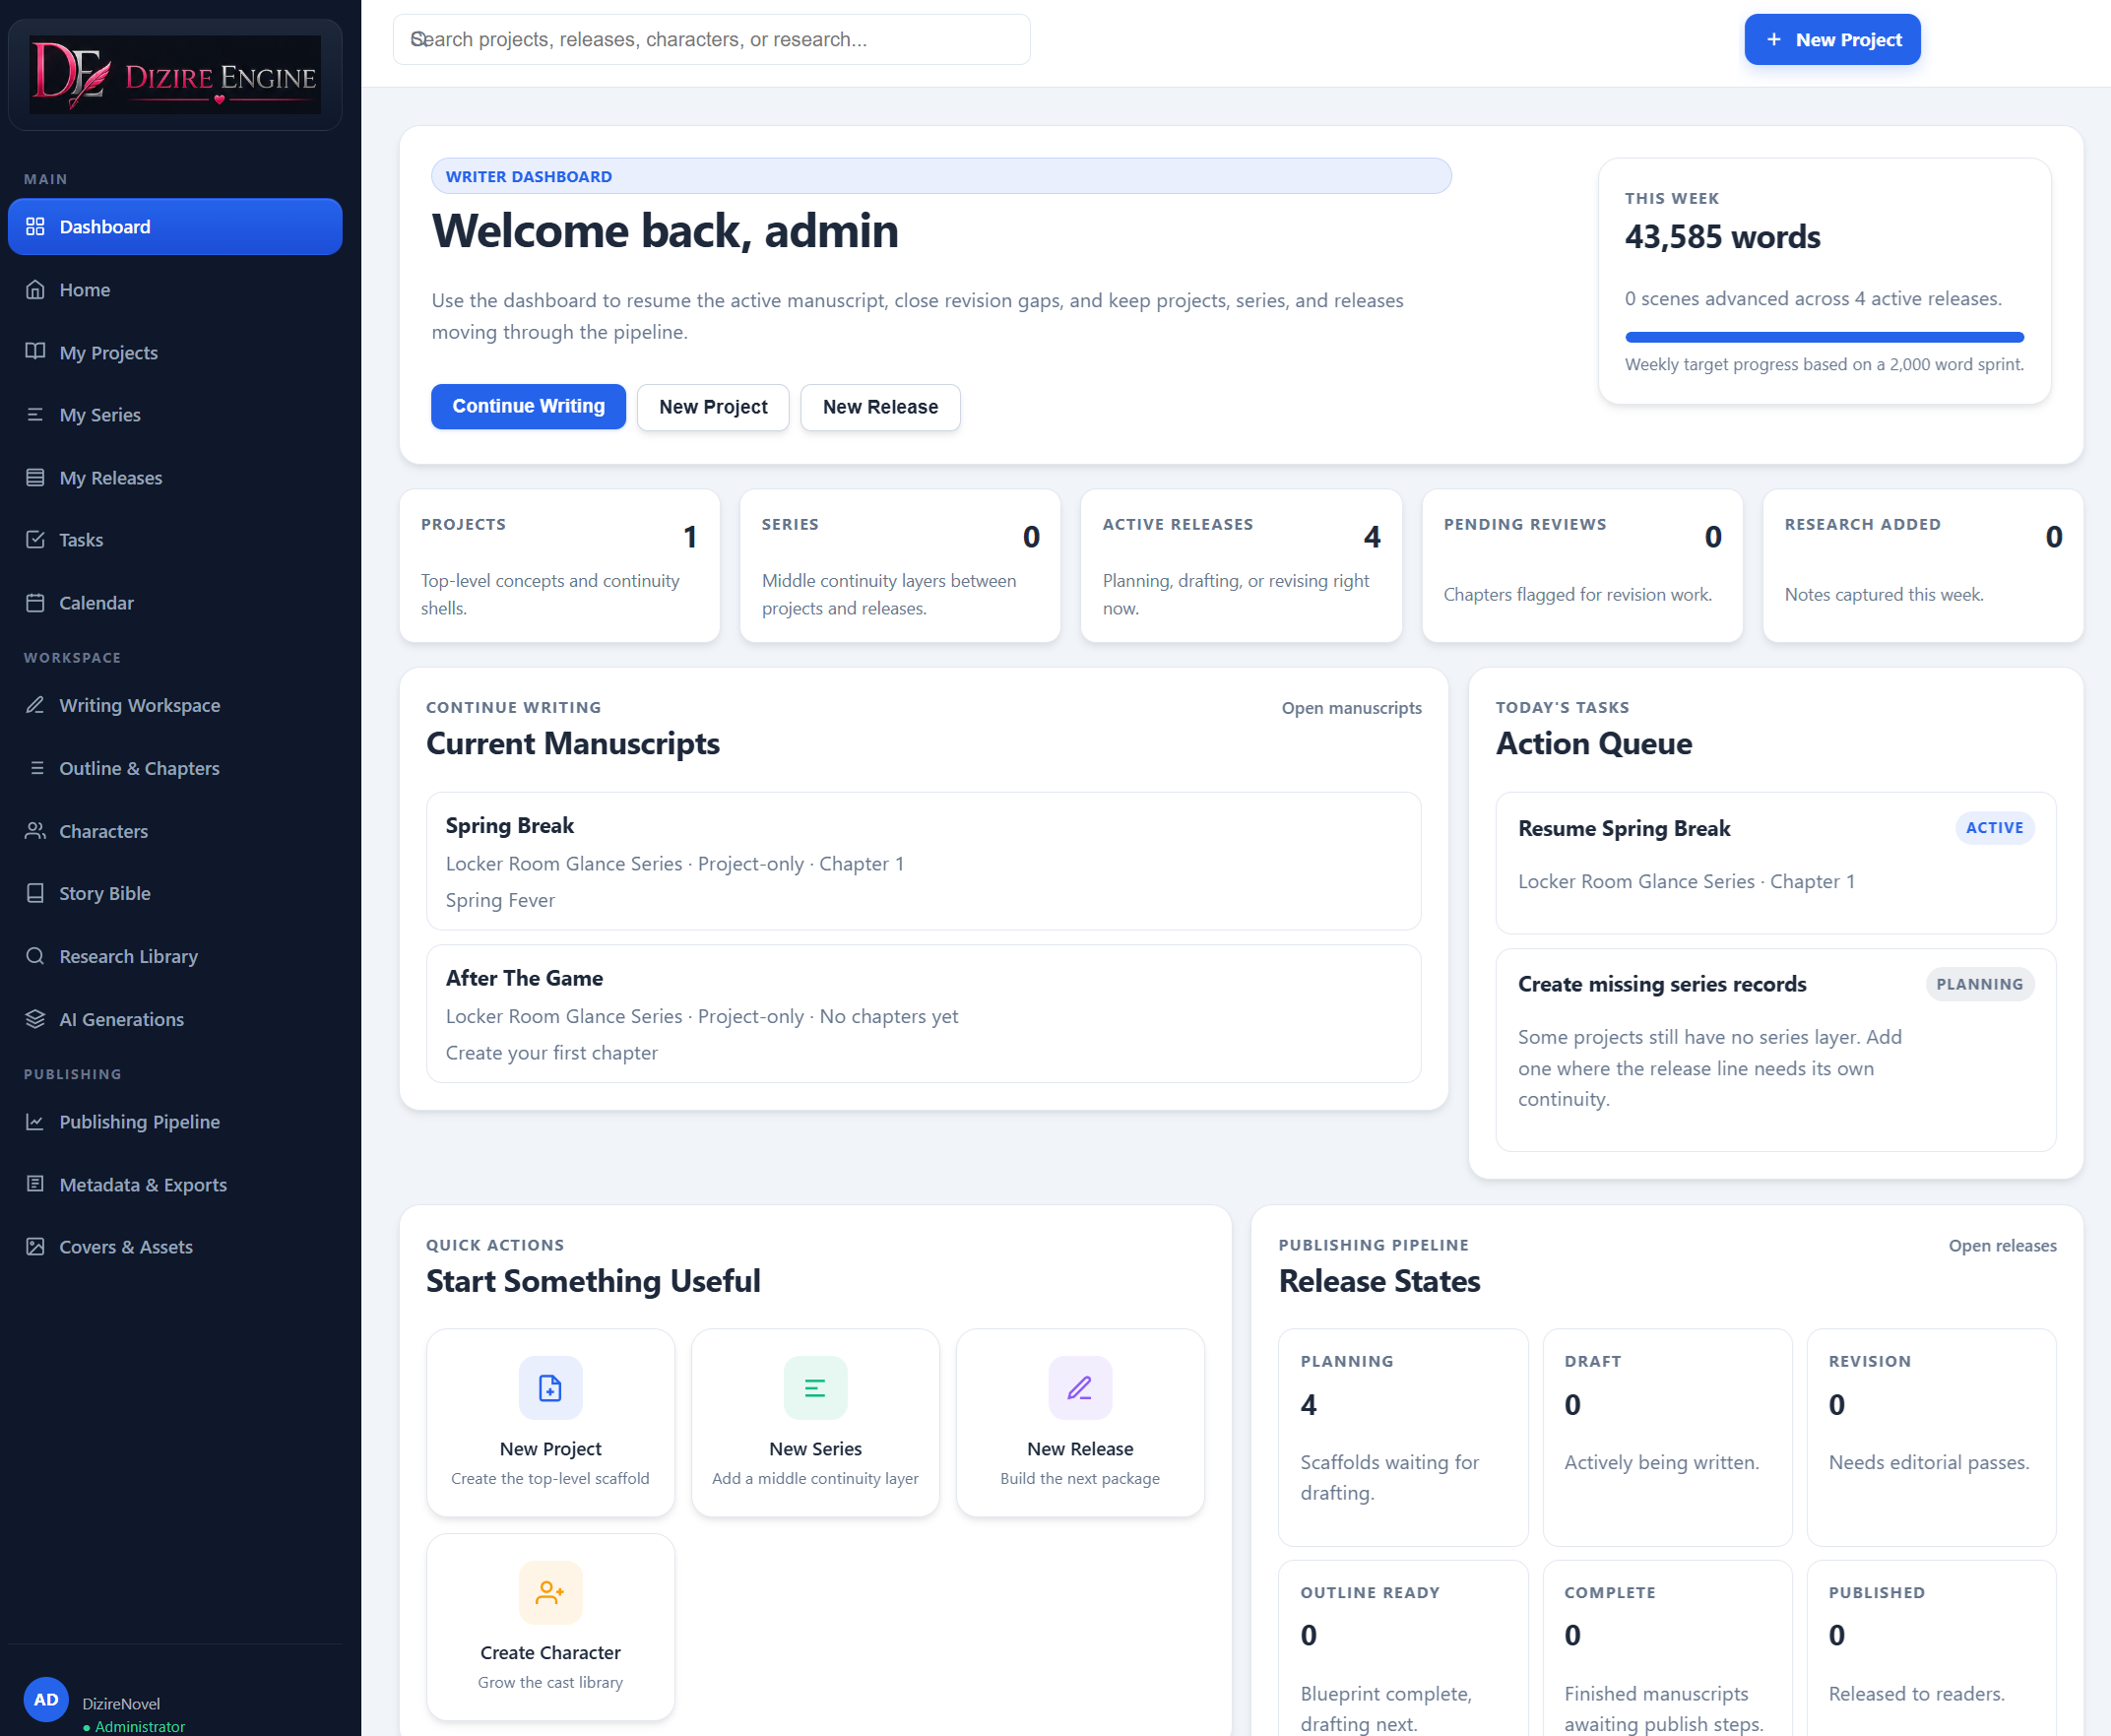Click the New Project file-plus quick action icon
This screenshot has height=1736, width=2111.
point(550,1387)
